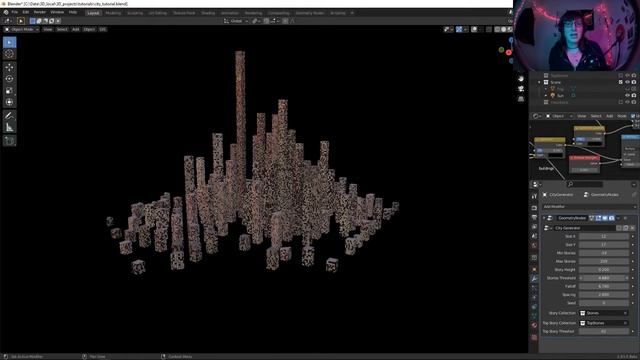The image size is (640, 360).
Task: Toggle Scene collection exclude checkbox
Action: 621,82
